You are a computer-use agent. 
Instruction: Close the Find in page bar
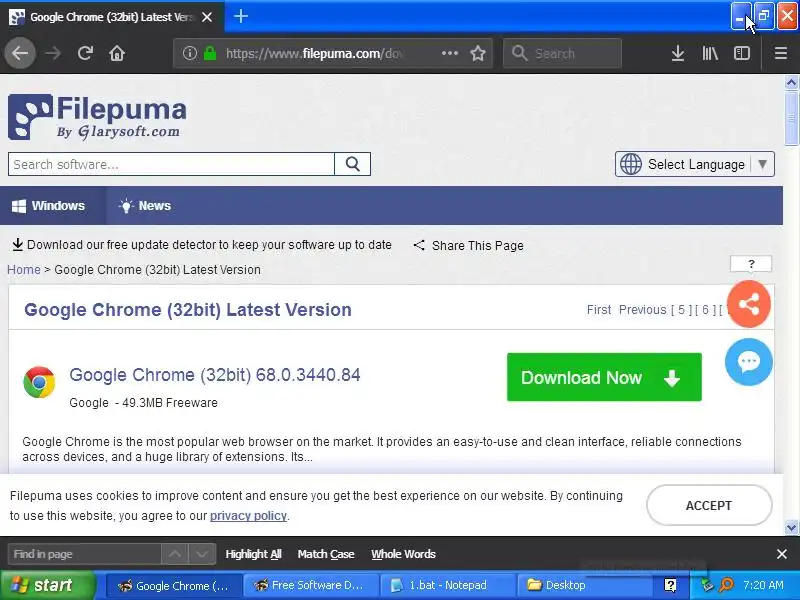point(782,554)
